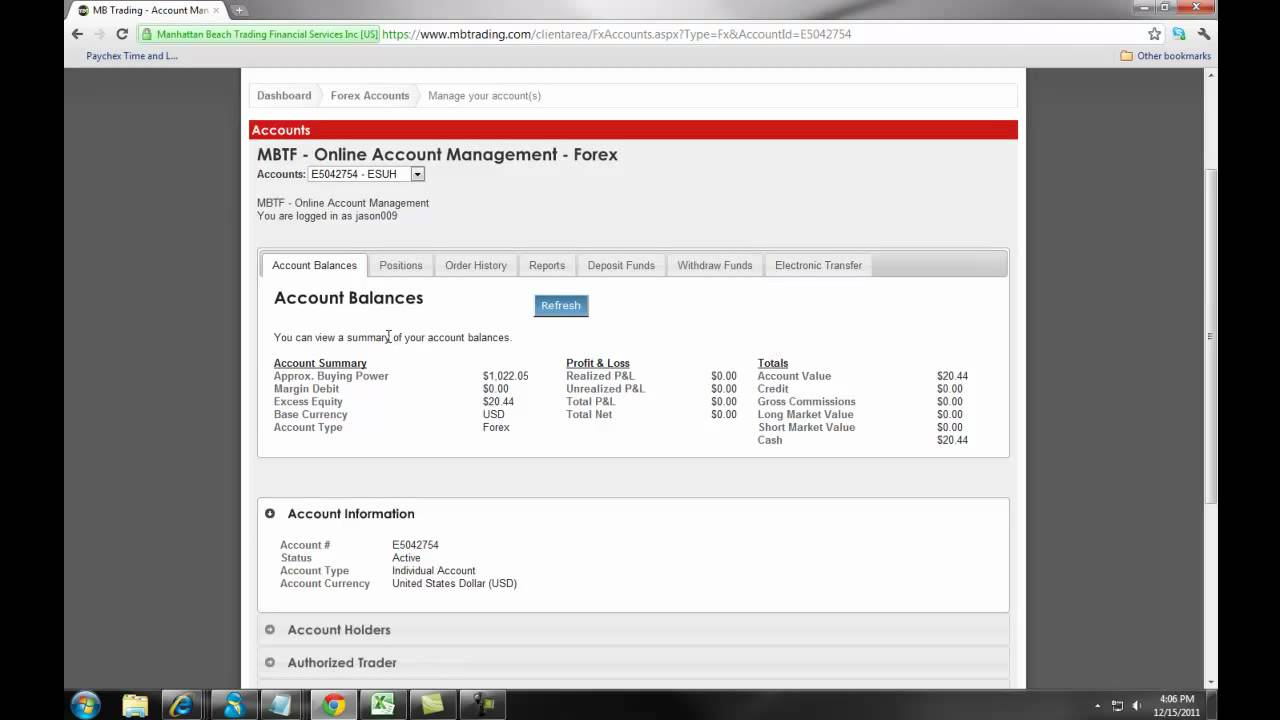
Task: Click the page vertical scrollbar
Action: pos(1212,336)
